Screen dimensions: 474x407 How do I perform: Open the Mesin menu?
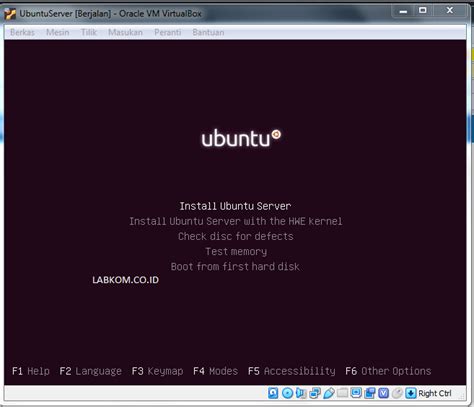click(58, 32)
